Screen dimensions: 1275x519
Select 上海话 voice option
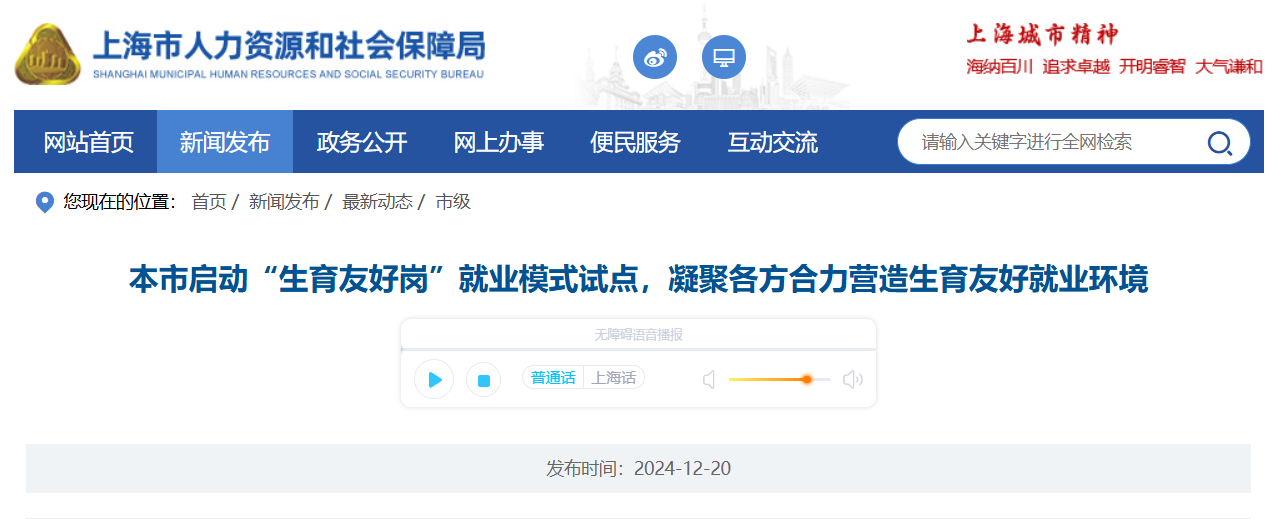point(613,378)
